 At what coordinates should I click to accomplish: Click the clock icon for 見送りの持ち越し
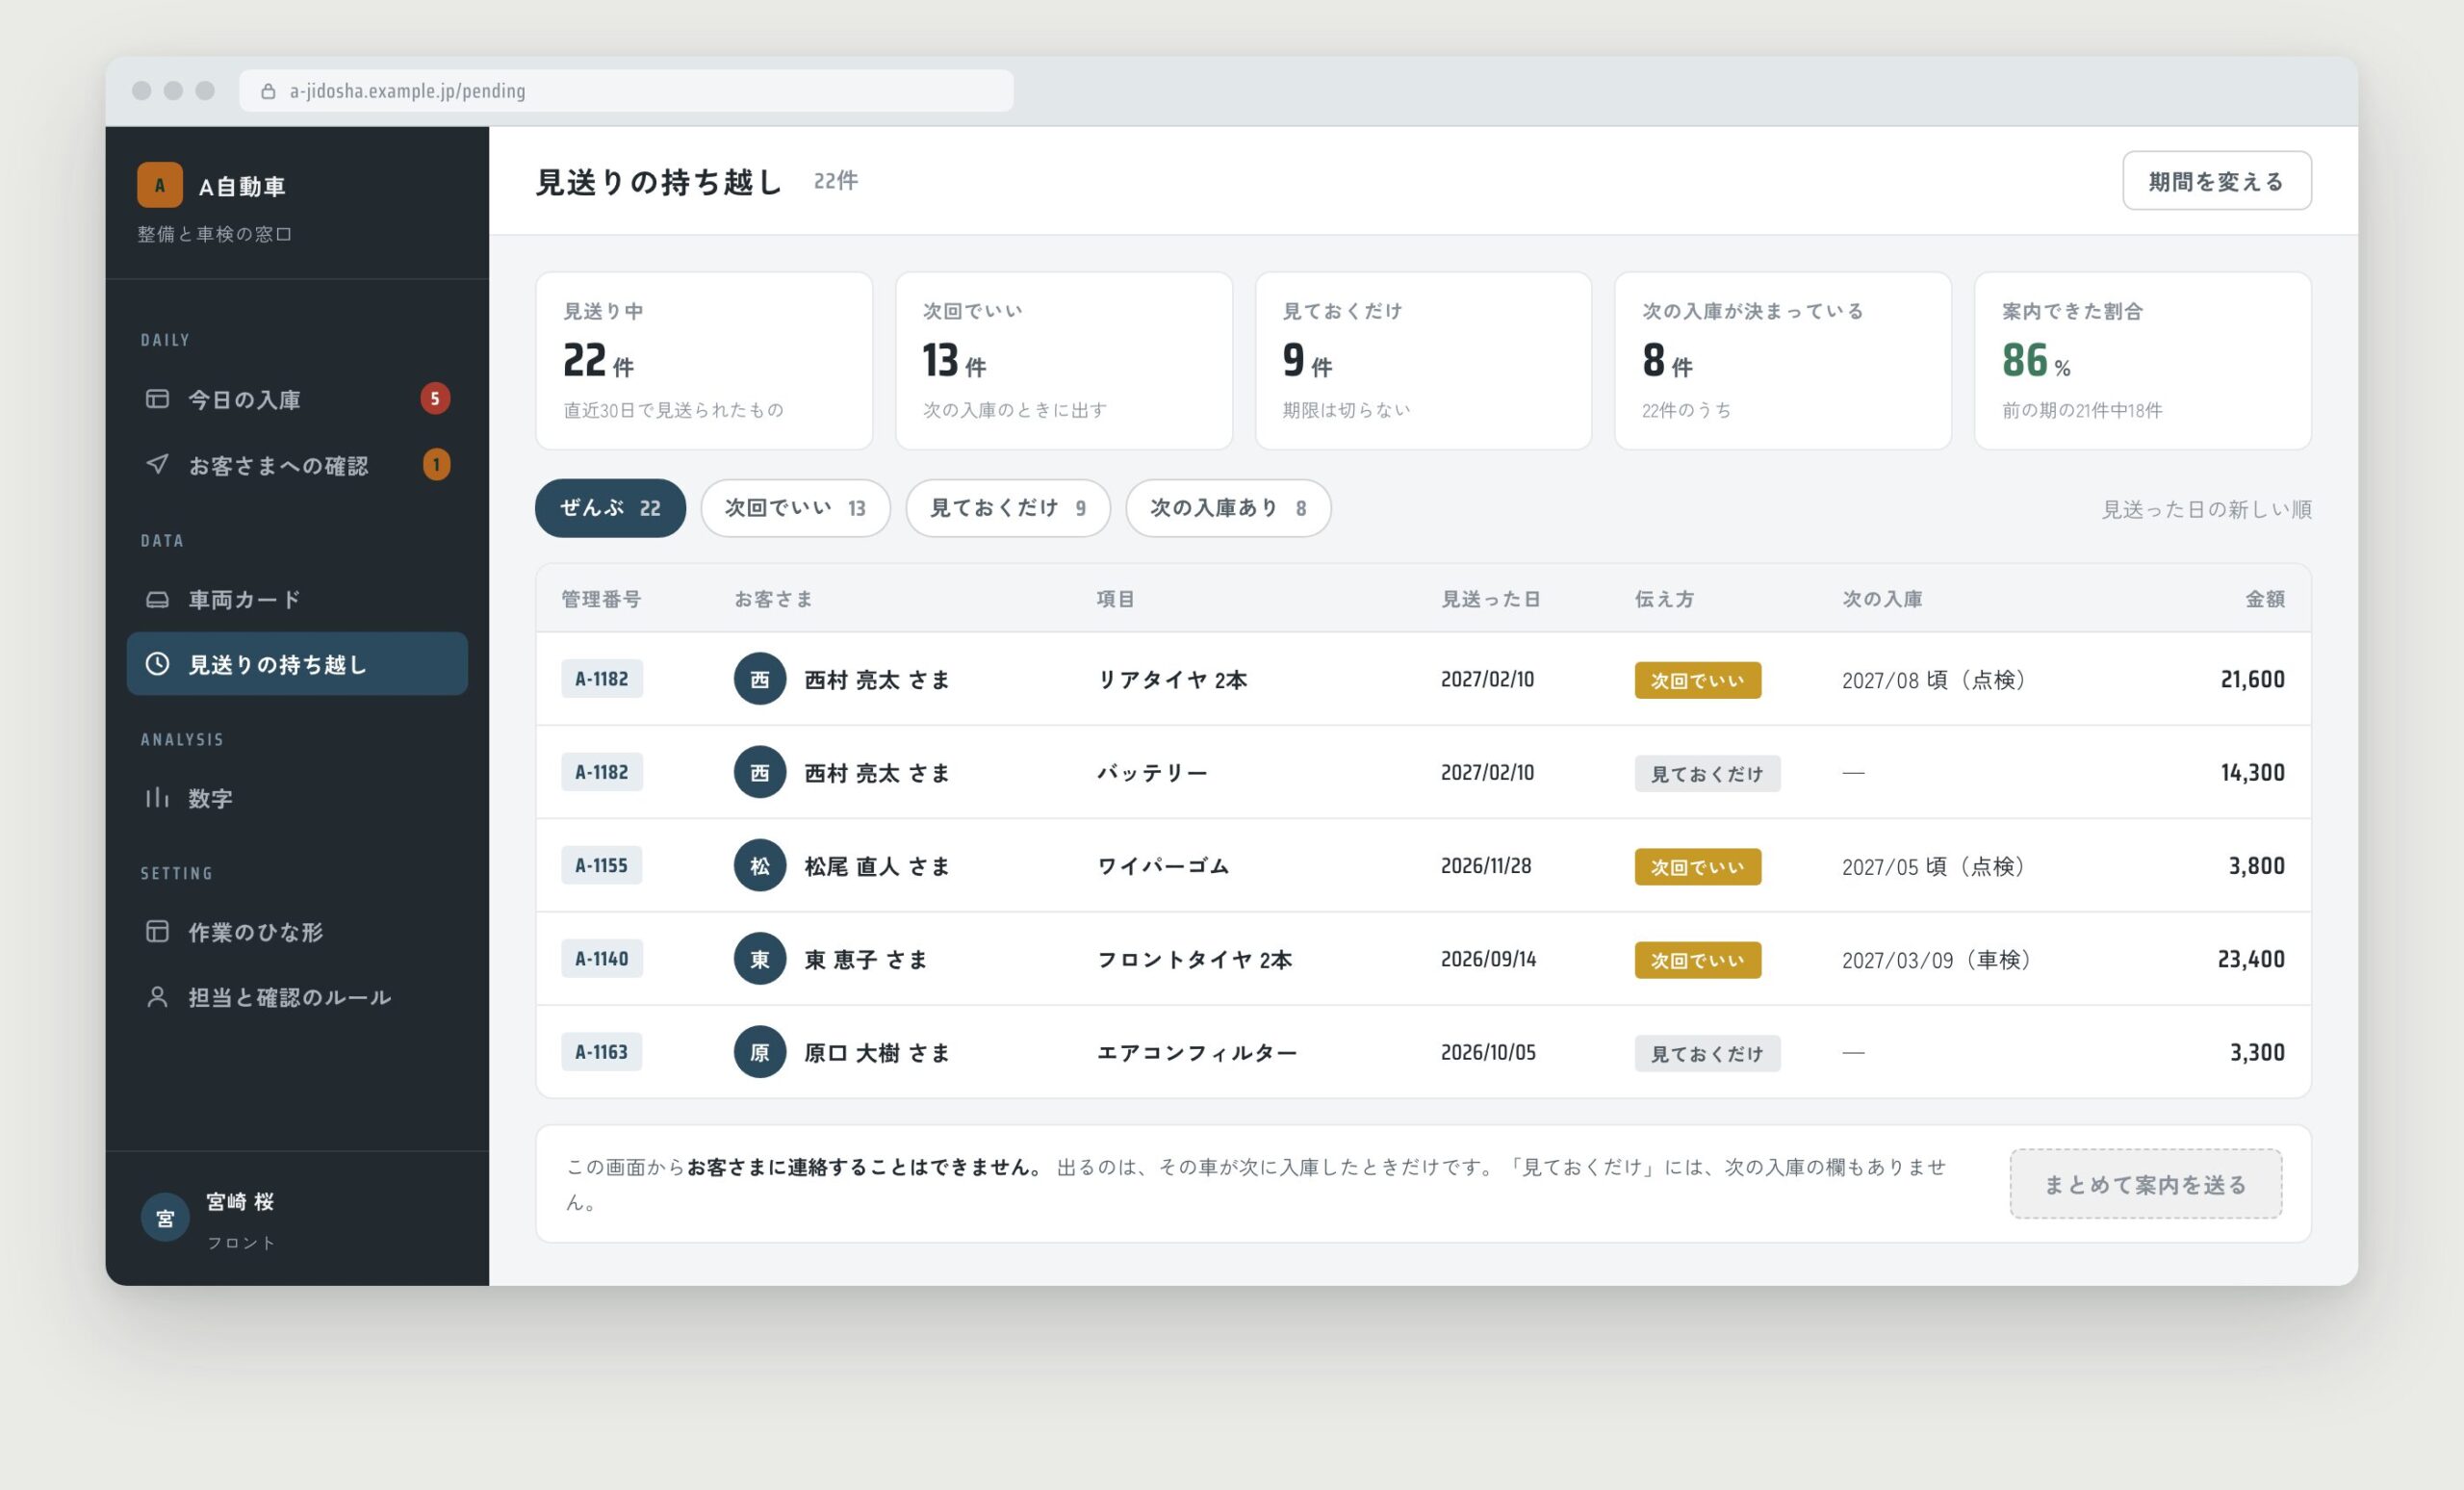(x=157, y=664)
